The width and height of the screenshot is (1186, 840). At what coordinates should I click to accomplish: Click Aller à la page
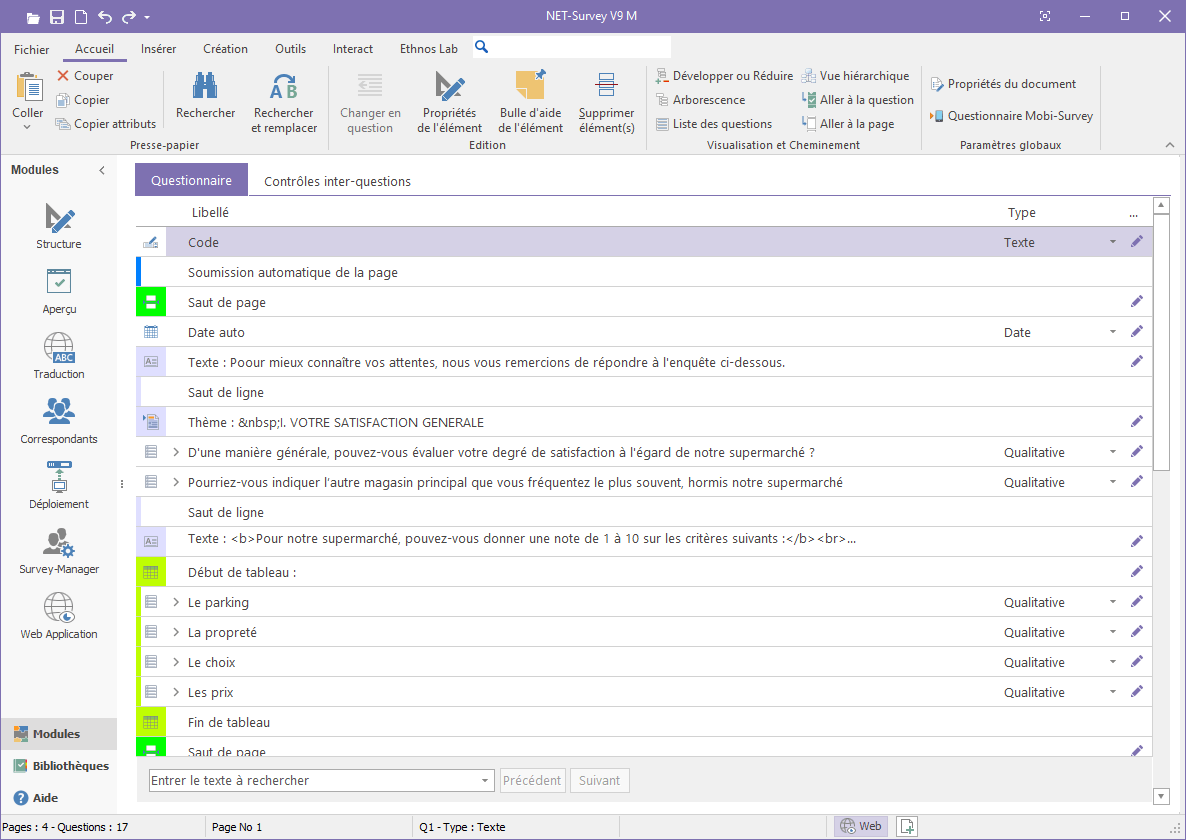pos(848,124)
